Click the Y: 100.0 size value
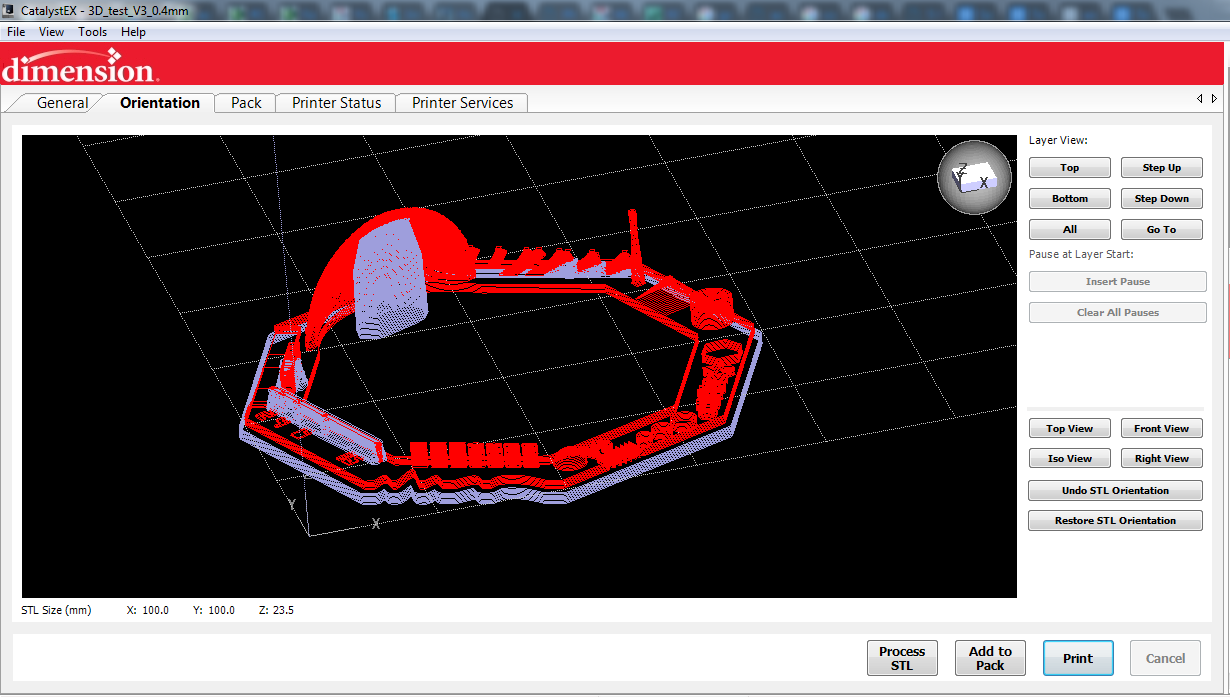This screenshot has height=697, width=1230. point(214,610)
